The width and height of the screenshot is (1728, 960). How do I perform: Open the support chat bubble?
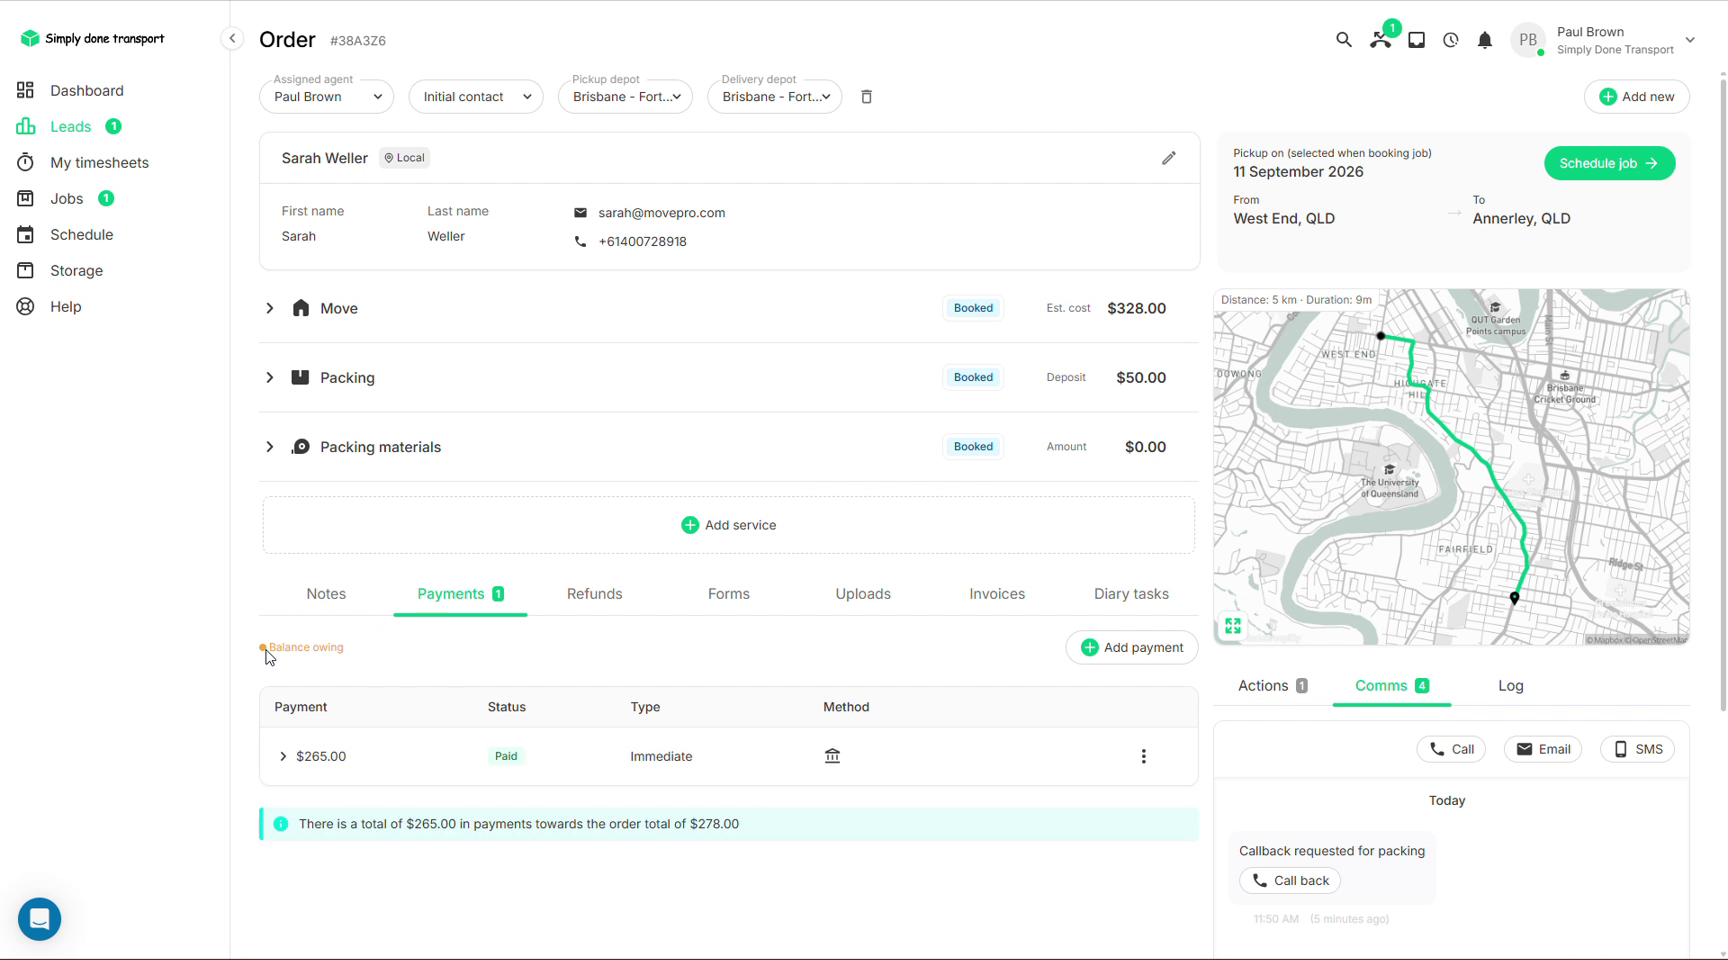click(x=40, y=918)
